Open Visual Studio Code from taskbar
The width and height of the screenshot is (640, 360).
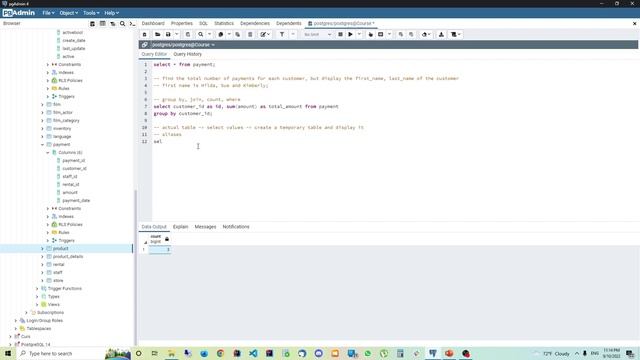253,353
